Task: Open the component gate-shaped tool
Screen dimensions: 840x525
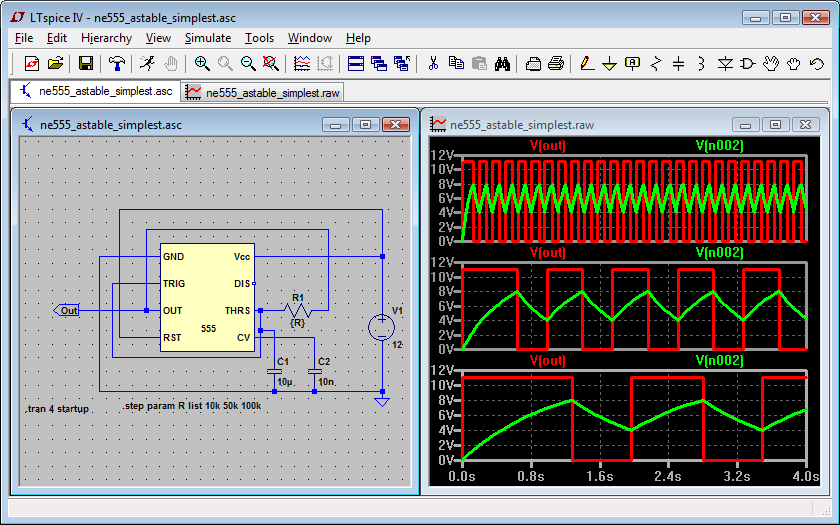Action: pos(748,64)
